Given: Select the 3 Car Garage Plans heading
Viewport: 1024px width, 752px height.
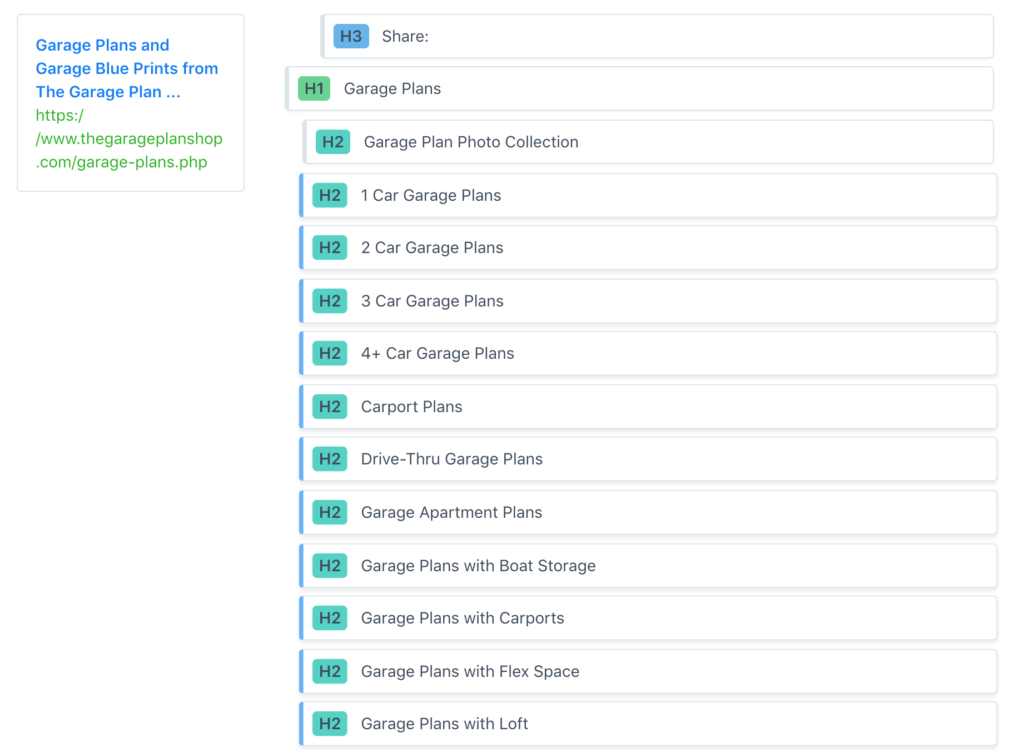Looking at the screenshot, I should [x=432, y=301].
